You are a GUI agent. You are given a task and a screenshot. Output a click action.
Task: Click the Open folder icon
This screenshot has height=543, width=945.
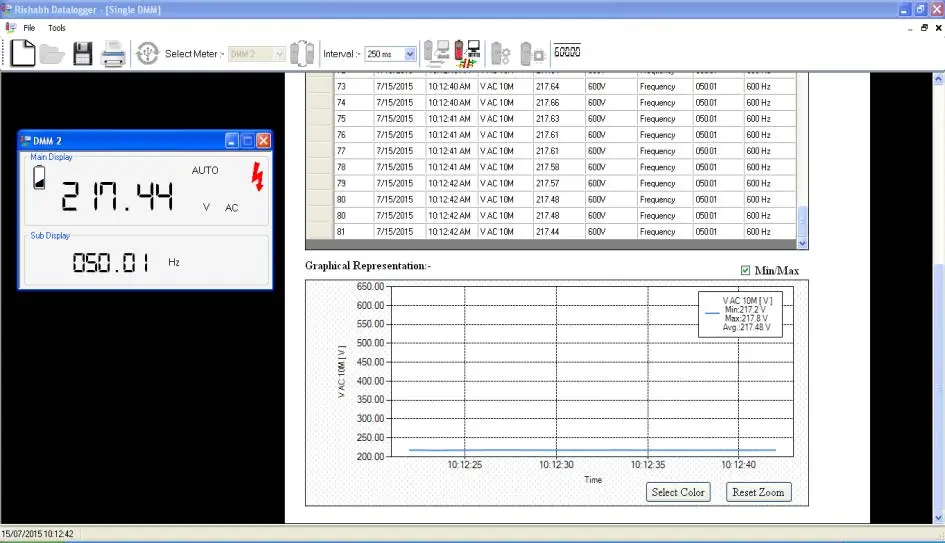click(52, 54)
